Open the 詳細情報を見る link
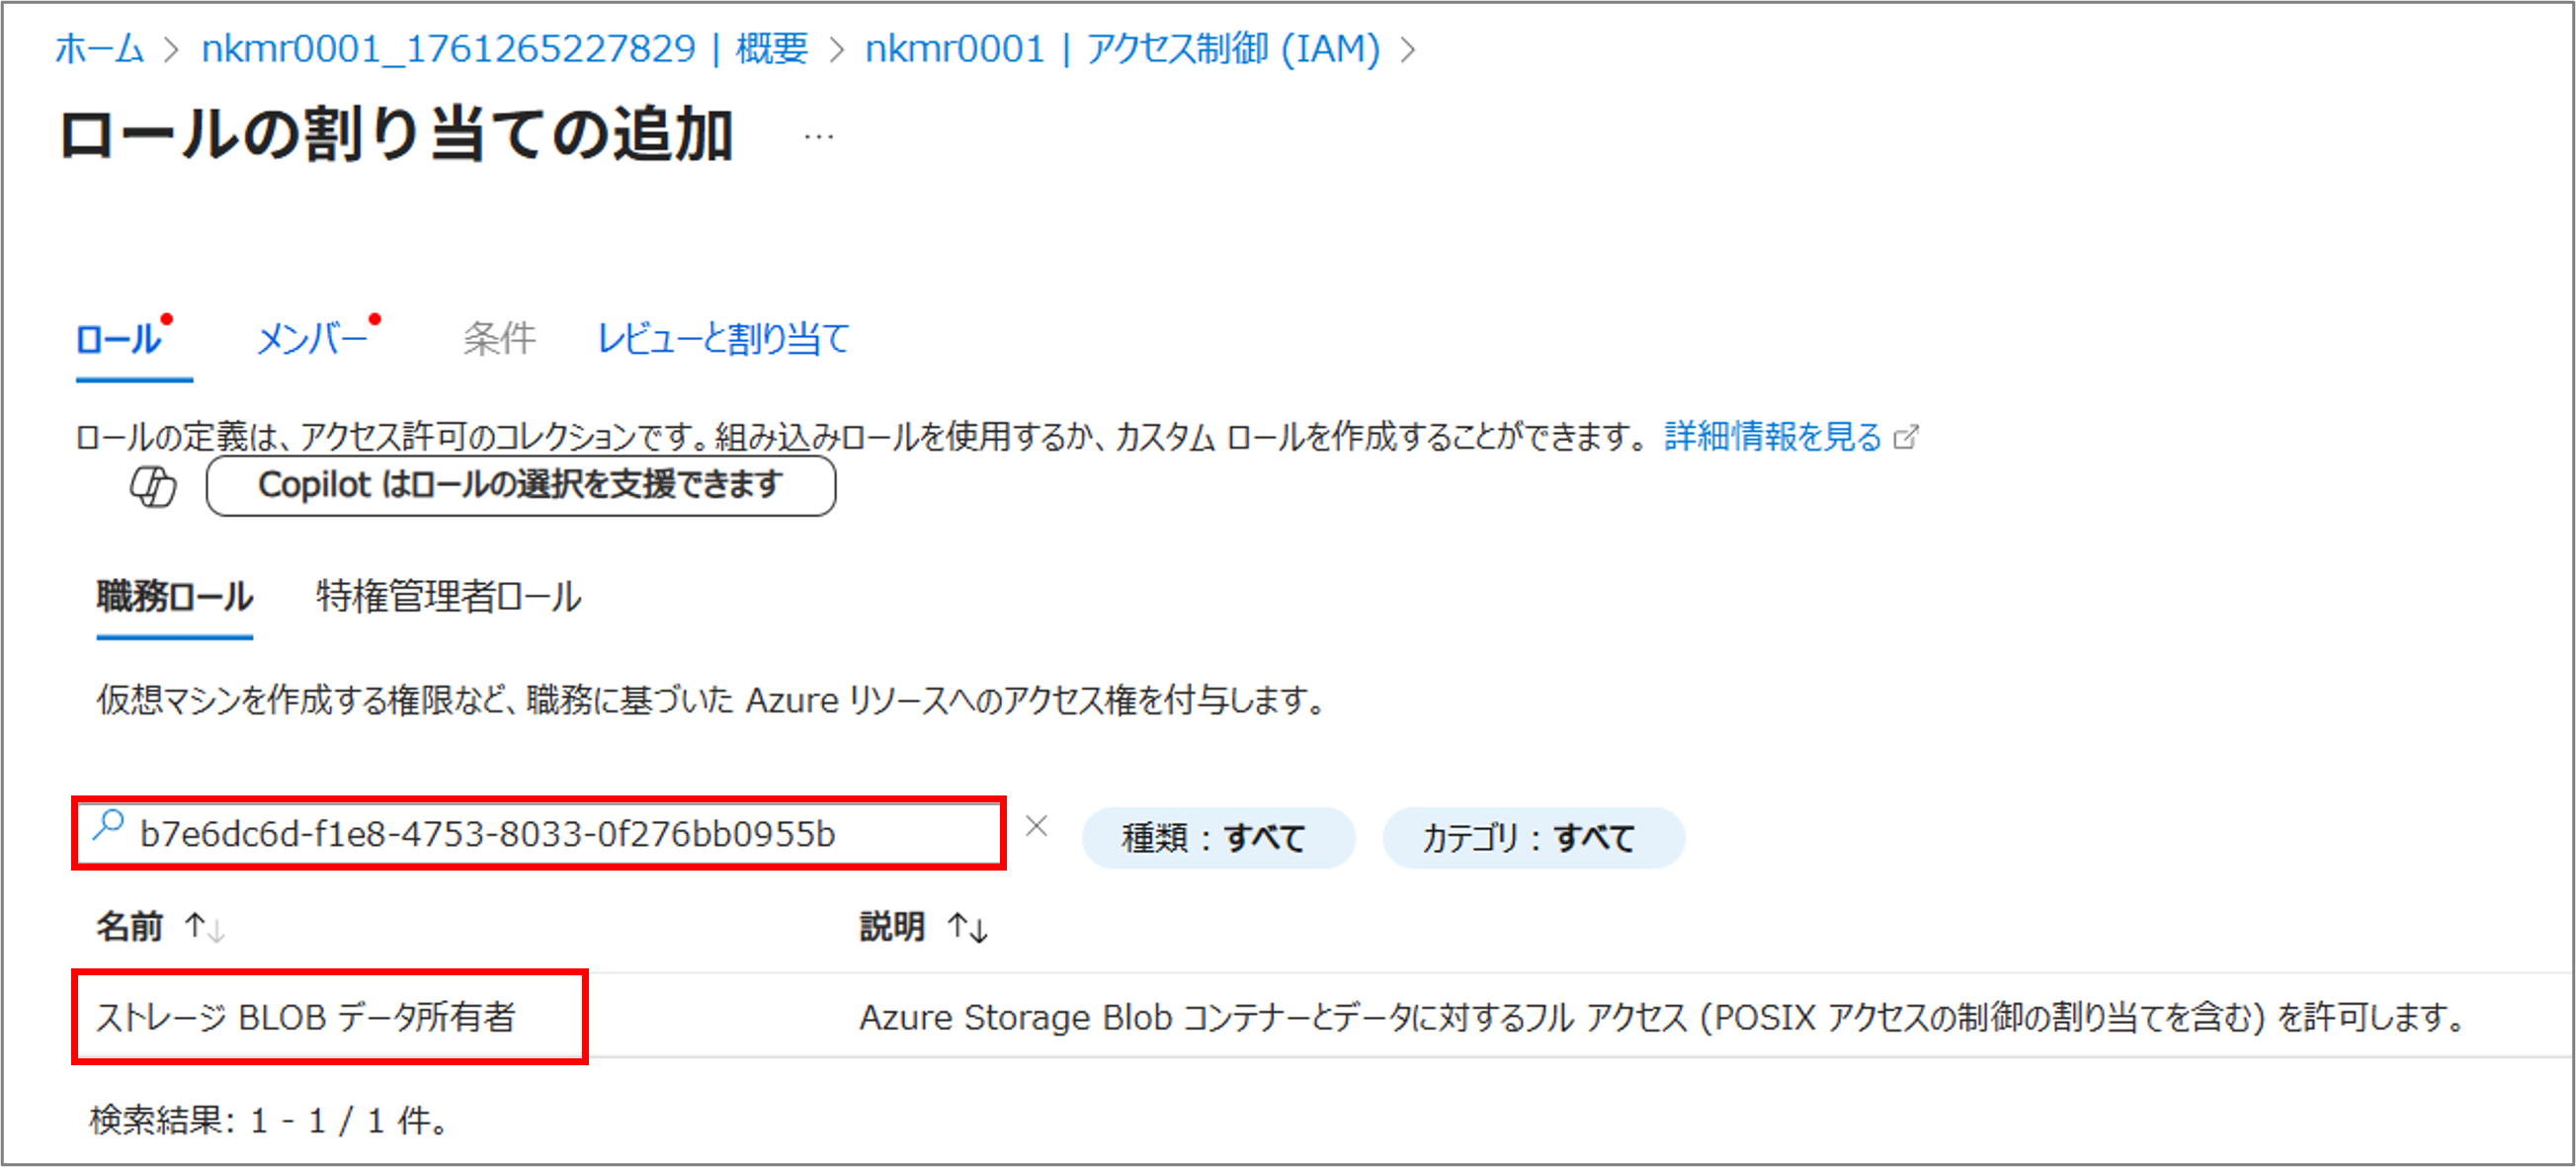This screenshot has height=1167, width=2576. pyautogui.click(x=1772, y=437)
